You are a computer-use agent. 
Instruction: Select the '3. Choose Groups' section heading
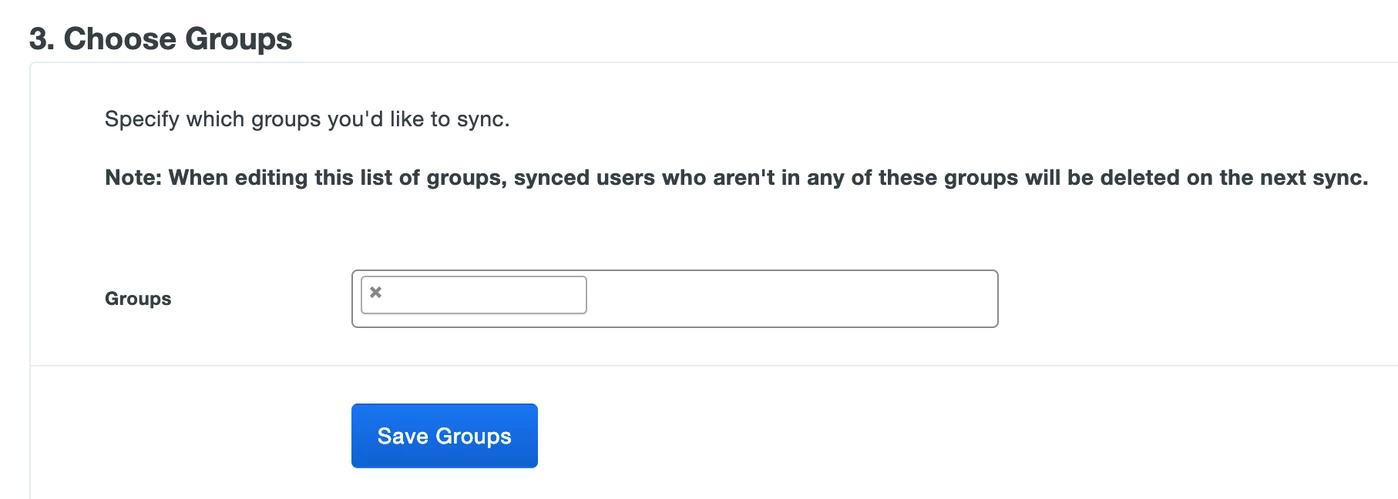pos(161,39)
